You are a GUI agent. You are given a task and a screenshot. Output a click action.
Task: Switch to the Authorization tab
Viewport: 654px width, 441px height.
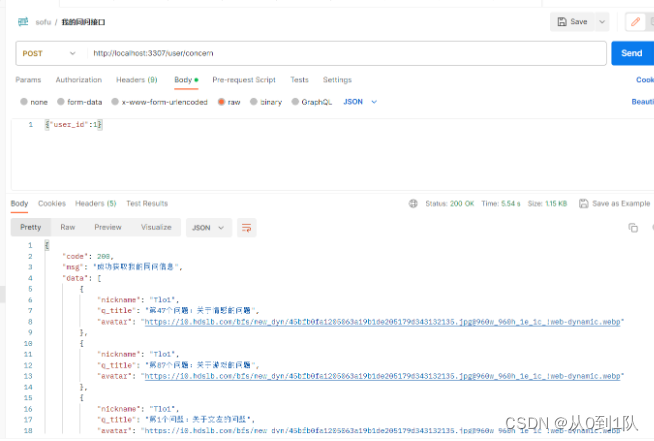(x=79, y=80)
